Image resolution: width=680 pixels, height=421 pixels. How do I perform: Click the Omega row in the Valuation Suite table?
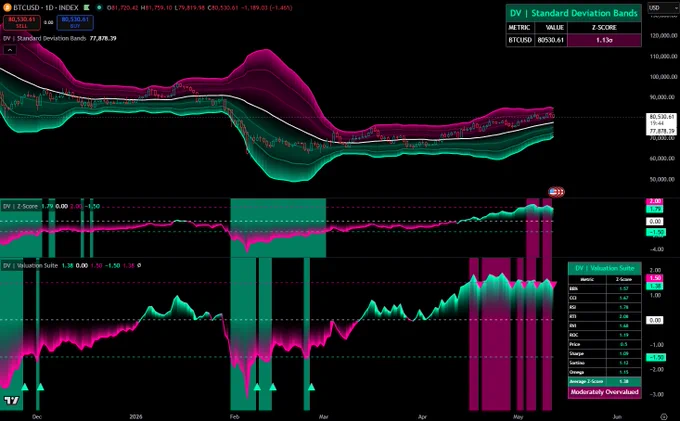tap(605, 372)
